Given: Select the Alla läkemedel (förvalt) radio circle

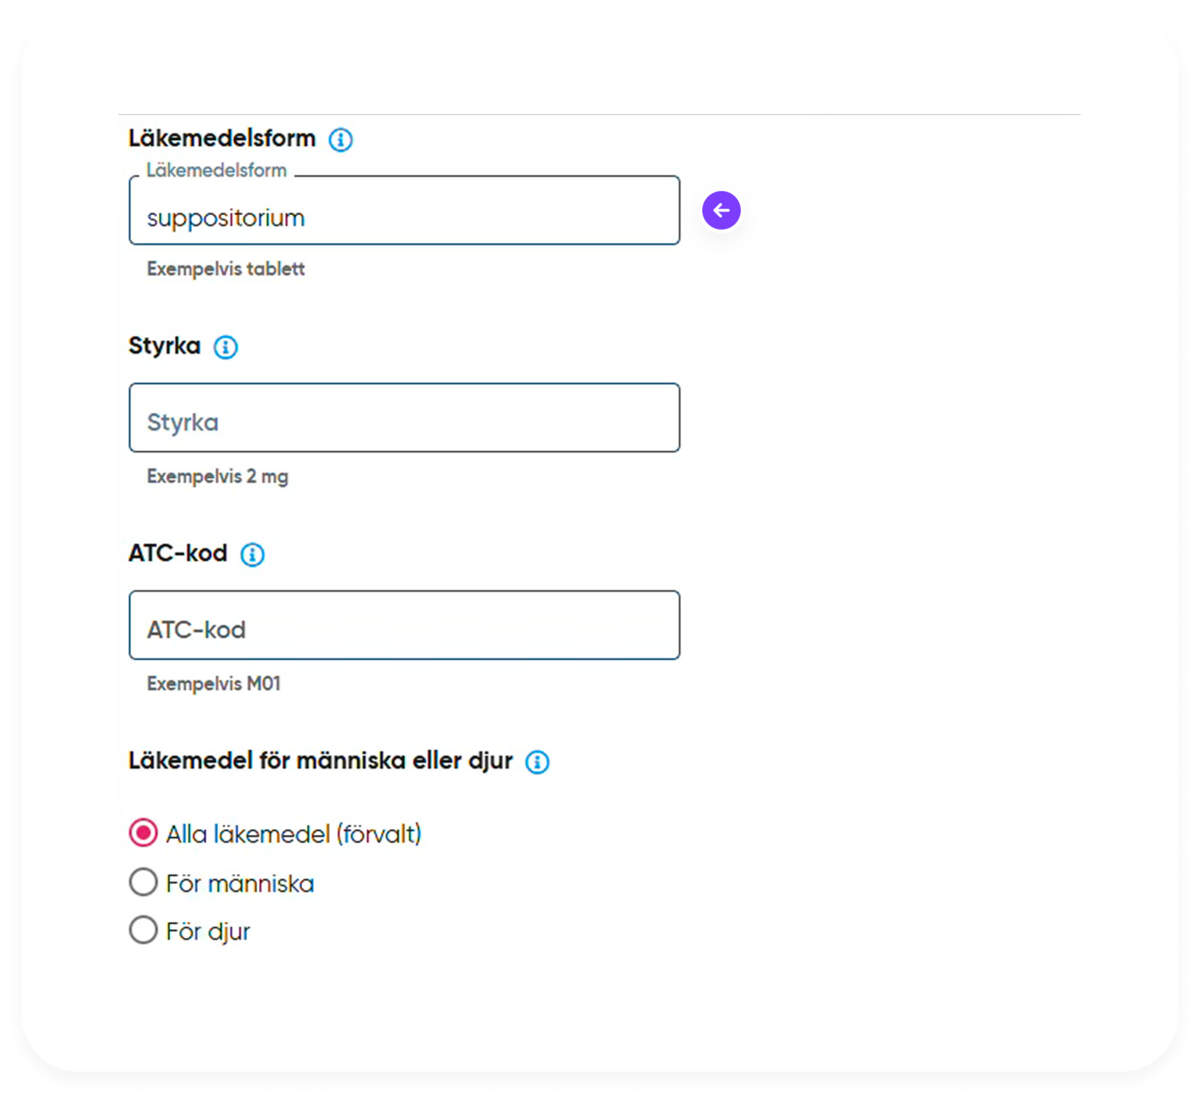Looking at the screenshot, I should (x=144, y=833).
